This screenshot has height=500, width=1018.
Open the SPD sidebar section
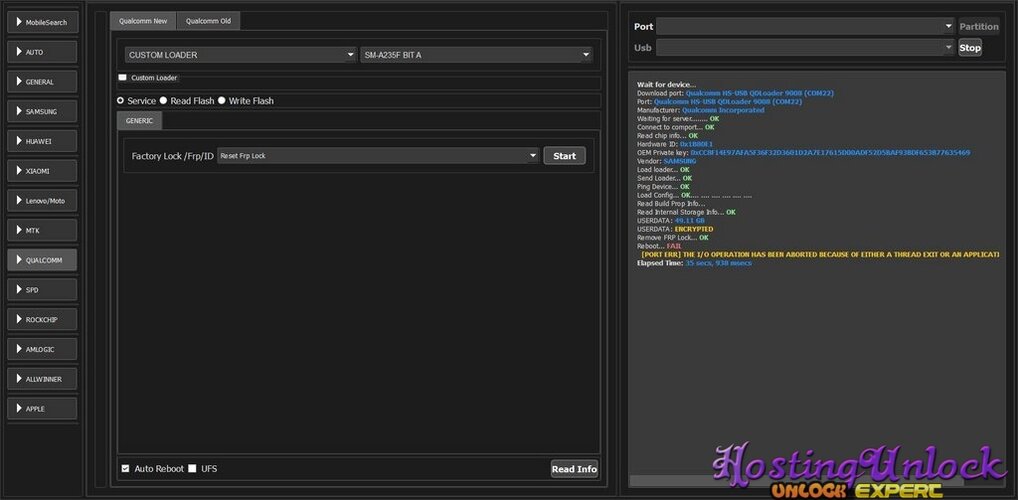(x=42, y=290)
